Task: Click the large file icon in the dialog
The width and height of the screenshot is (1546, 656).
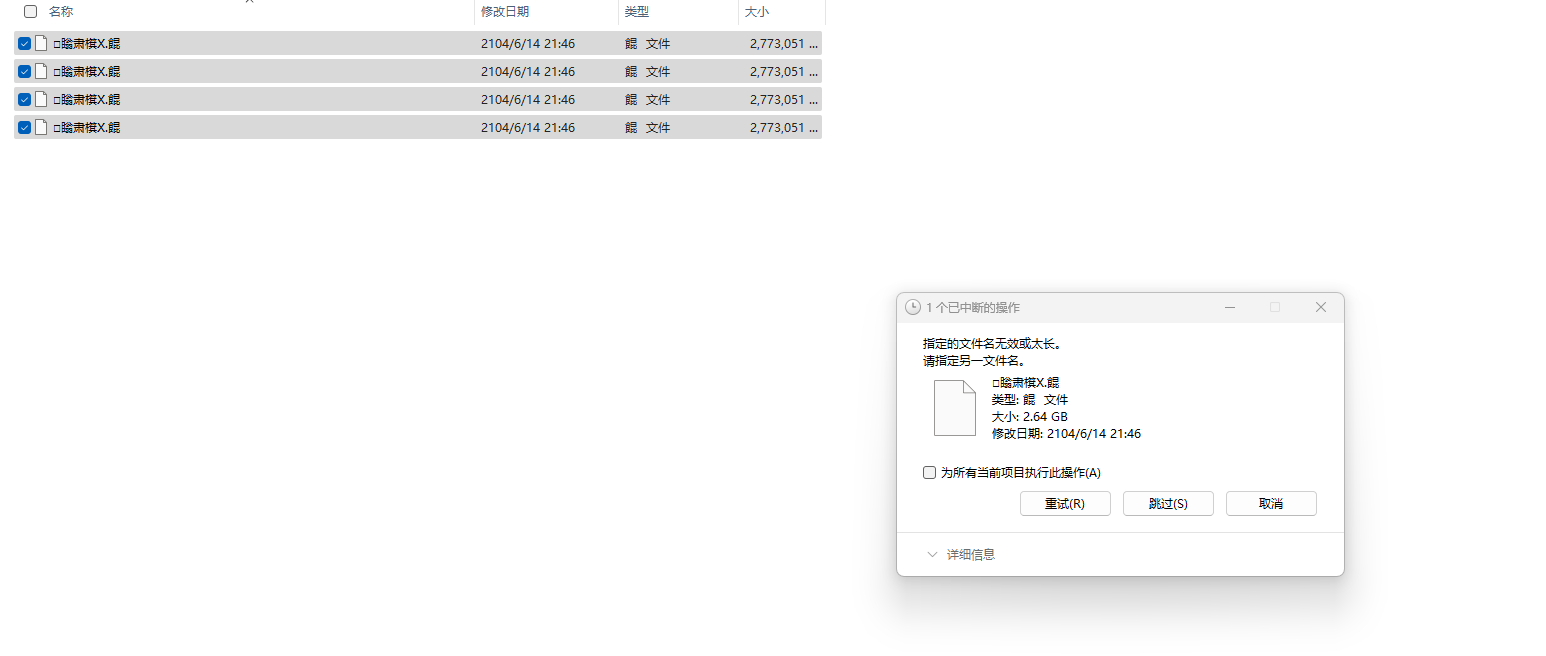Action: [954, 408]
